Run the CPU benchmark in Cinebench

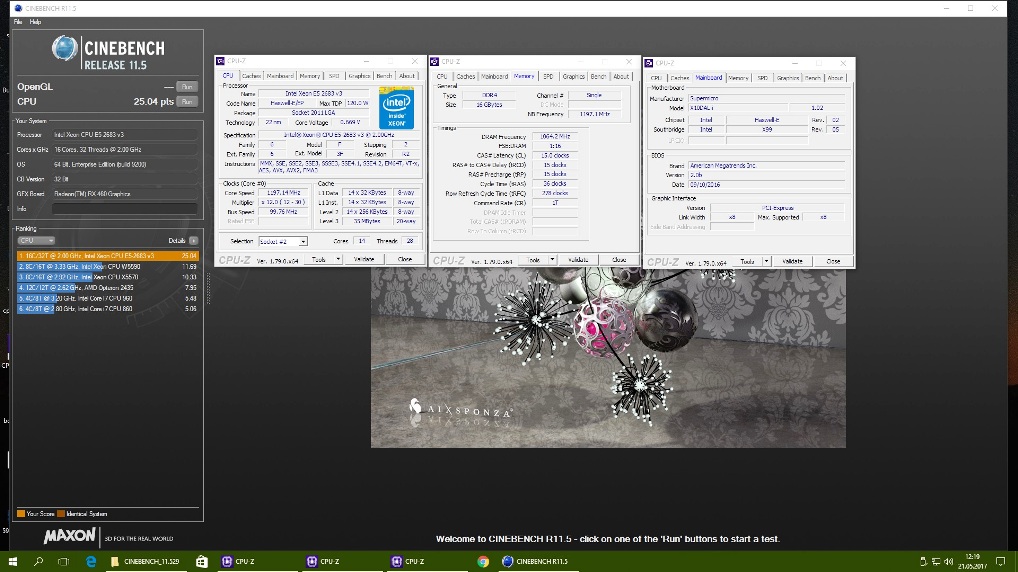(x=187, y=102)
